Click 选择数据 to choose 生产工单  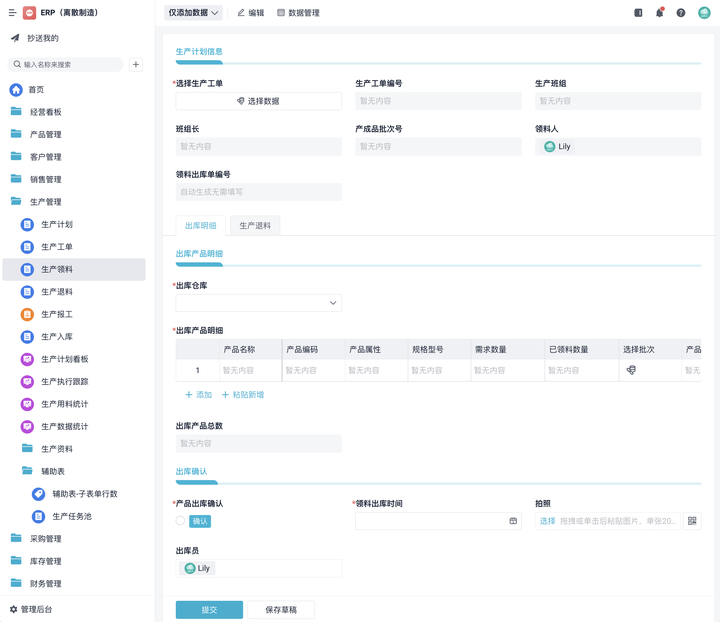(258, 101)
